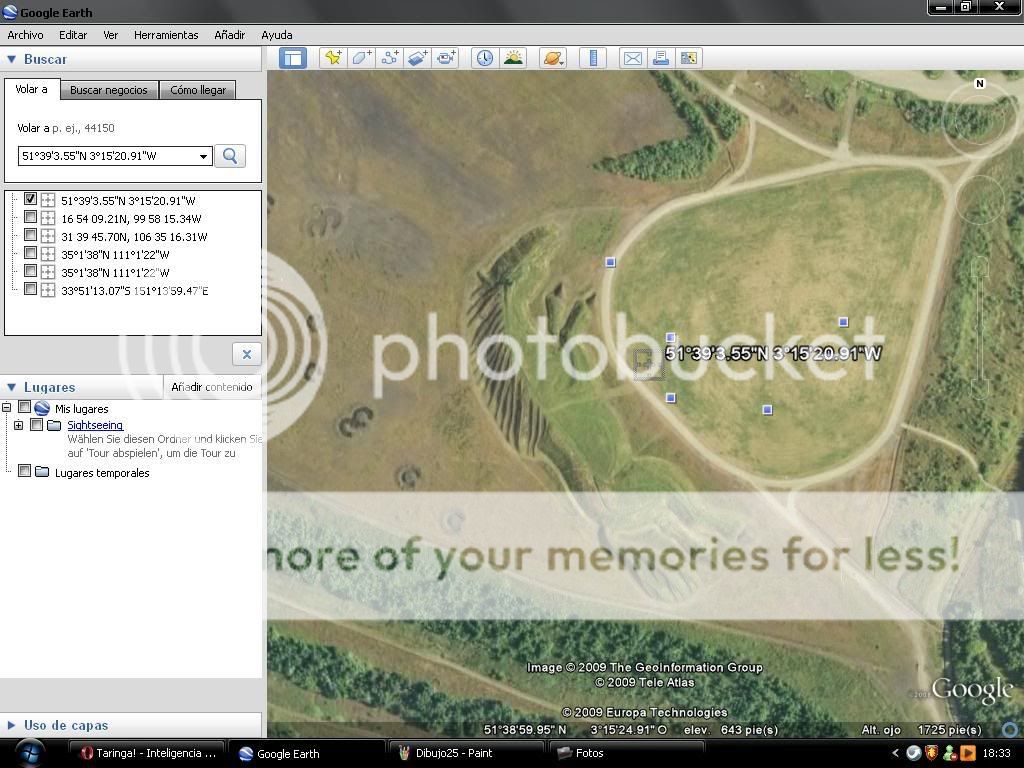Click the result icon beside 31 39 45.70N
1024x768 pixels.
[48, 236]
